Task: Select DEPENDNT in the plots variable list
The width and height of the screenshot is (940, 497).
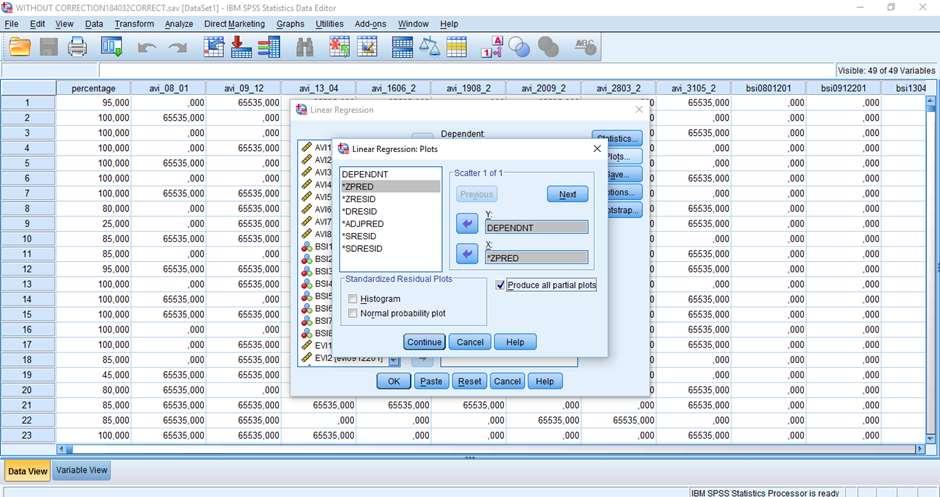Action: pos(390,174)
